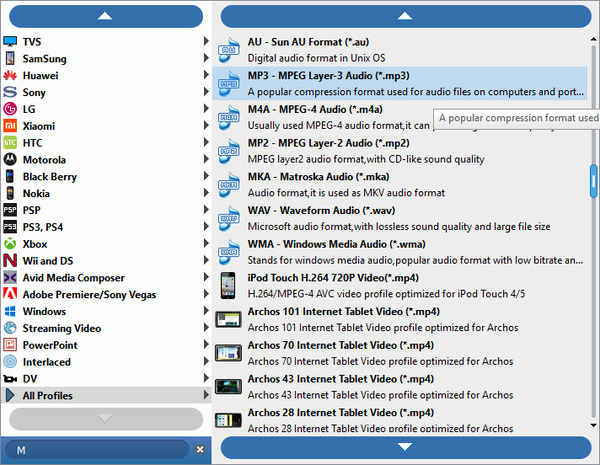Open the Interlaced category
This screenshot has height=465, width=600.
pyautogui.click(x=106, y=362)
